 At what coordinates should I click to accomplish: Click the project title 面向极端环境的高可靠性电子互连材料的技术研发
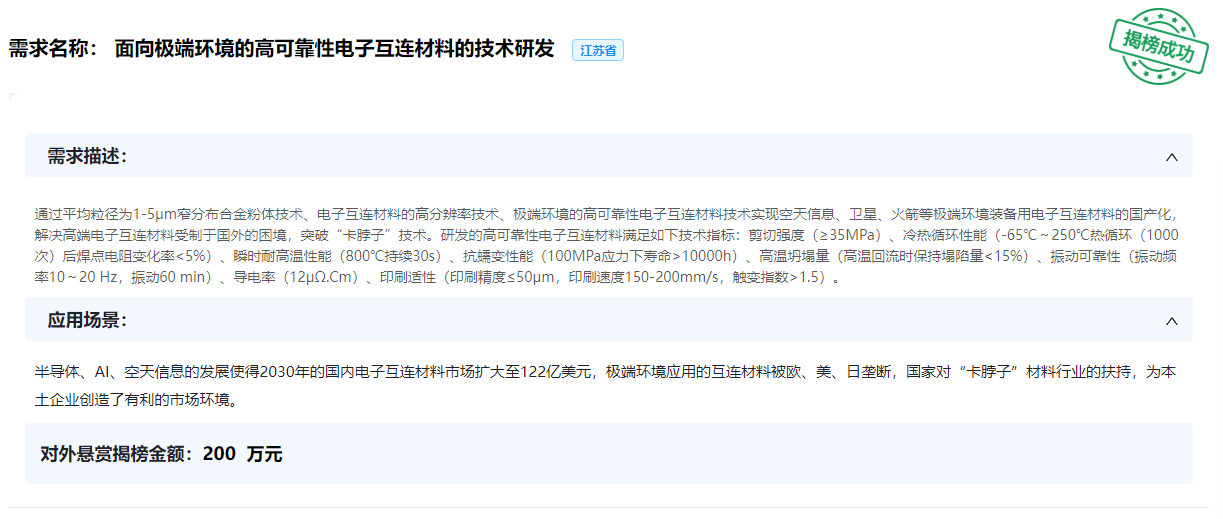pyautogui.click(x=334, y=49)
